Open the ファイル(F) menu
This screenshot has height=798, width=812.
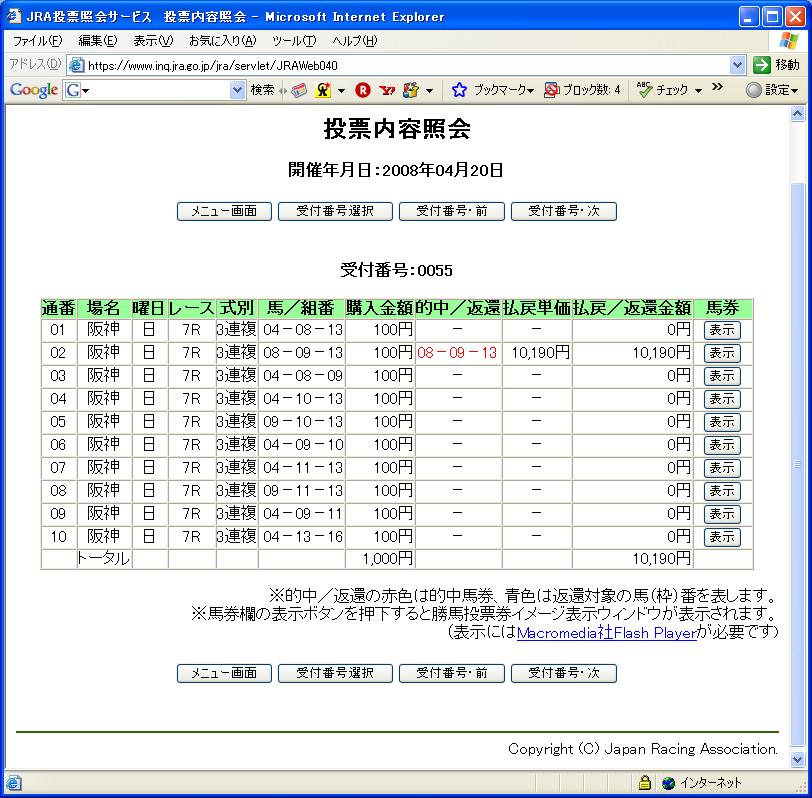tap(37, 41)
